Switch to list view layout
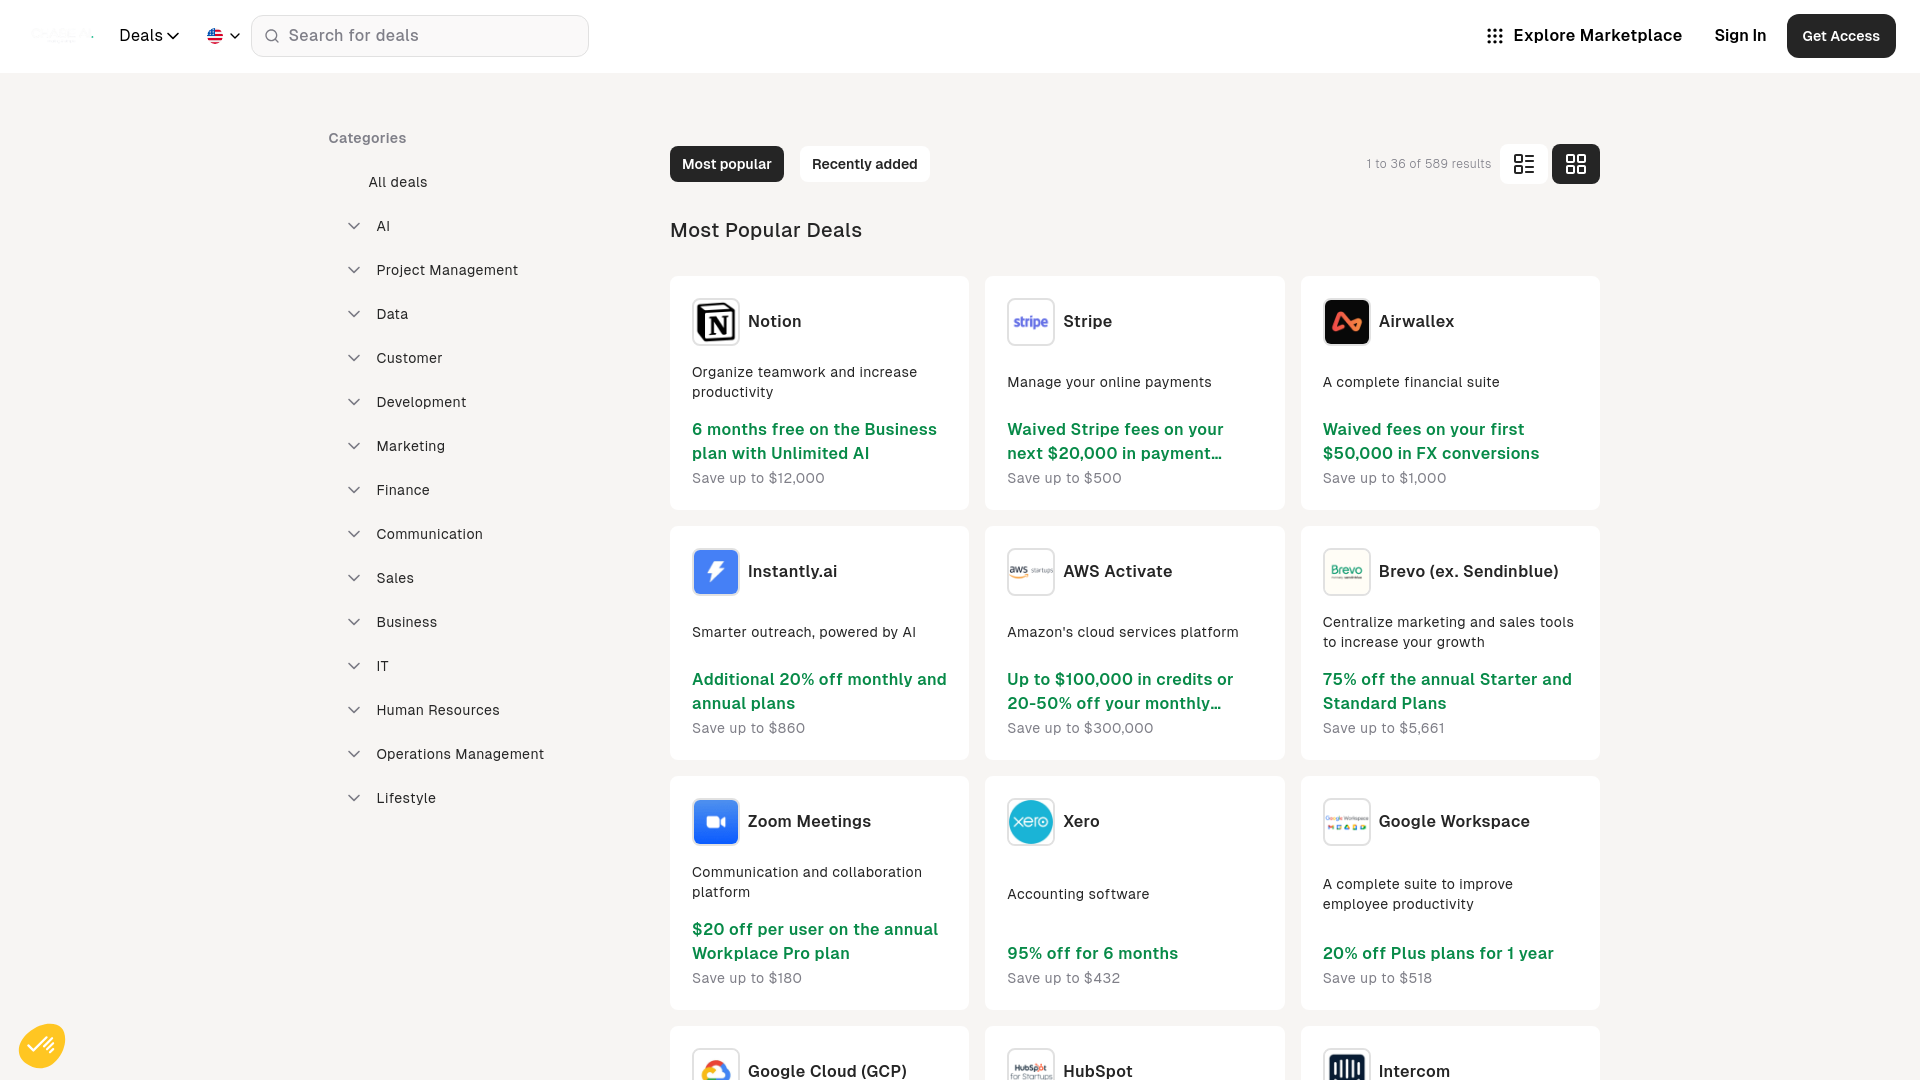 [x=1524, y=164]
